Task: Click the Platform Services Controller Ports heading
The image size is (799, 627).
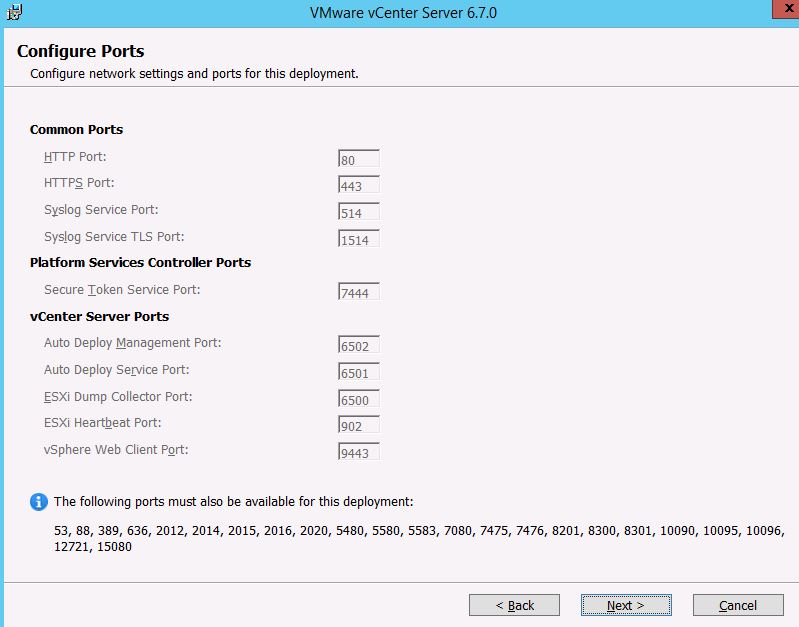Action: pos(140,262)
